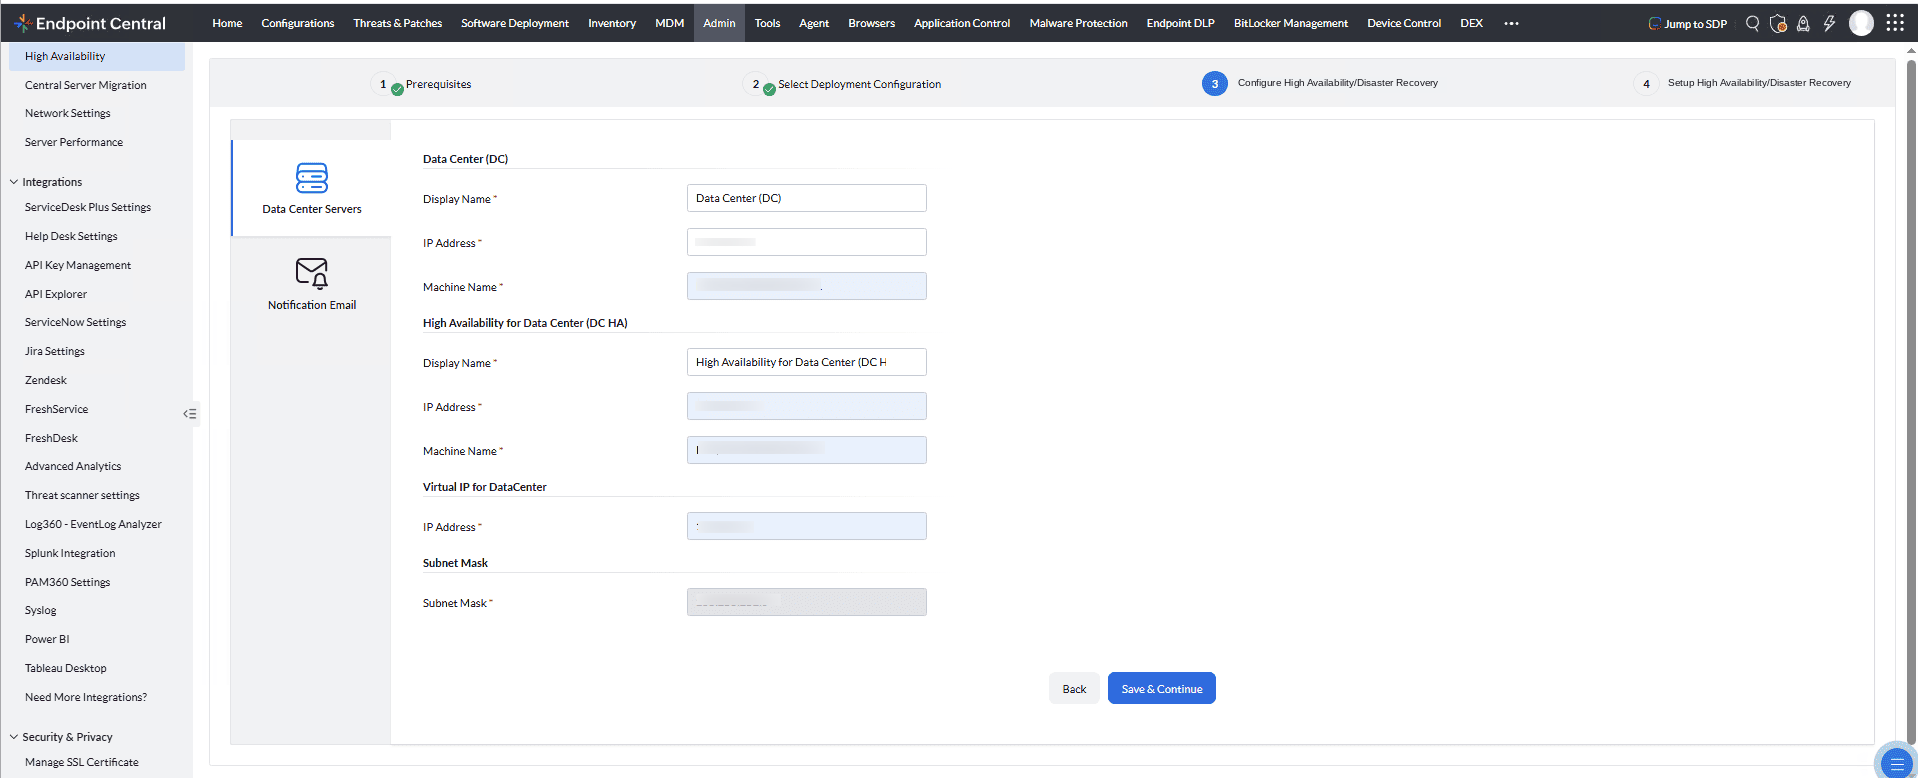
Task: Select the Data Center Servers server icon
Action: pyautogui.click(x=312, y=178)
